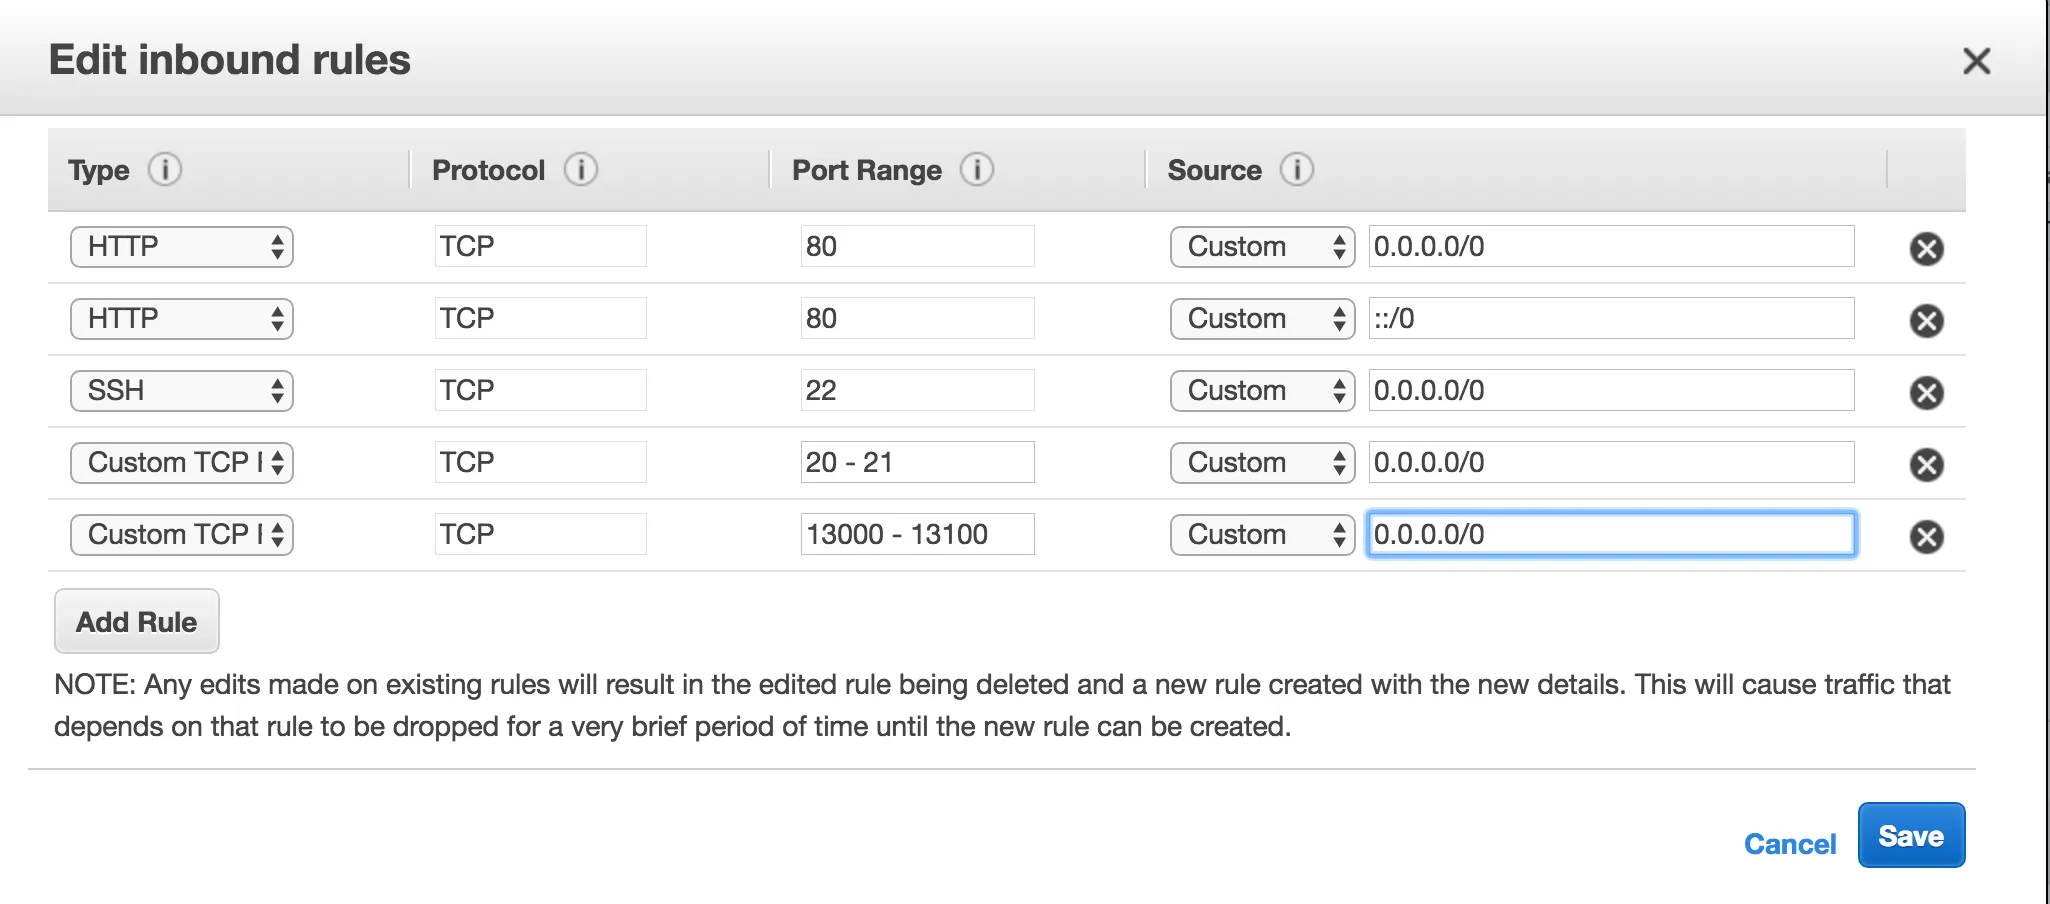Expand Source dropdown for the 13000 - 13100 rule
This screenshot has width=2050, height=904.
[1262, 534]
